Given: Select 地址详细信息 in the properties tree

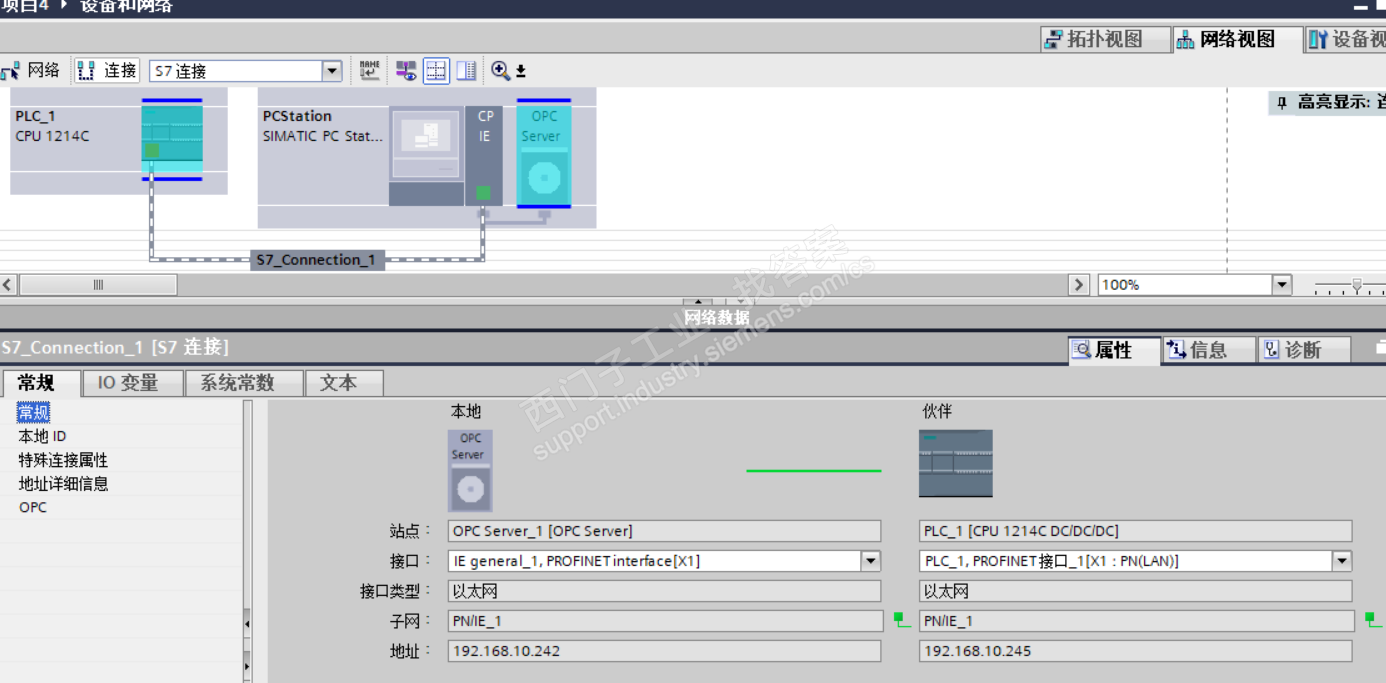Looking at the screenshot, I should [63, 484].
